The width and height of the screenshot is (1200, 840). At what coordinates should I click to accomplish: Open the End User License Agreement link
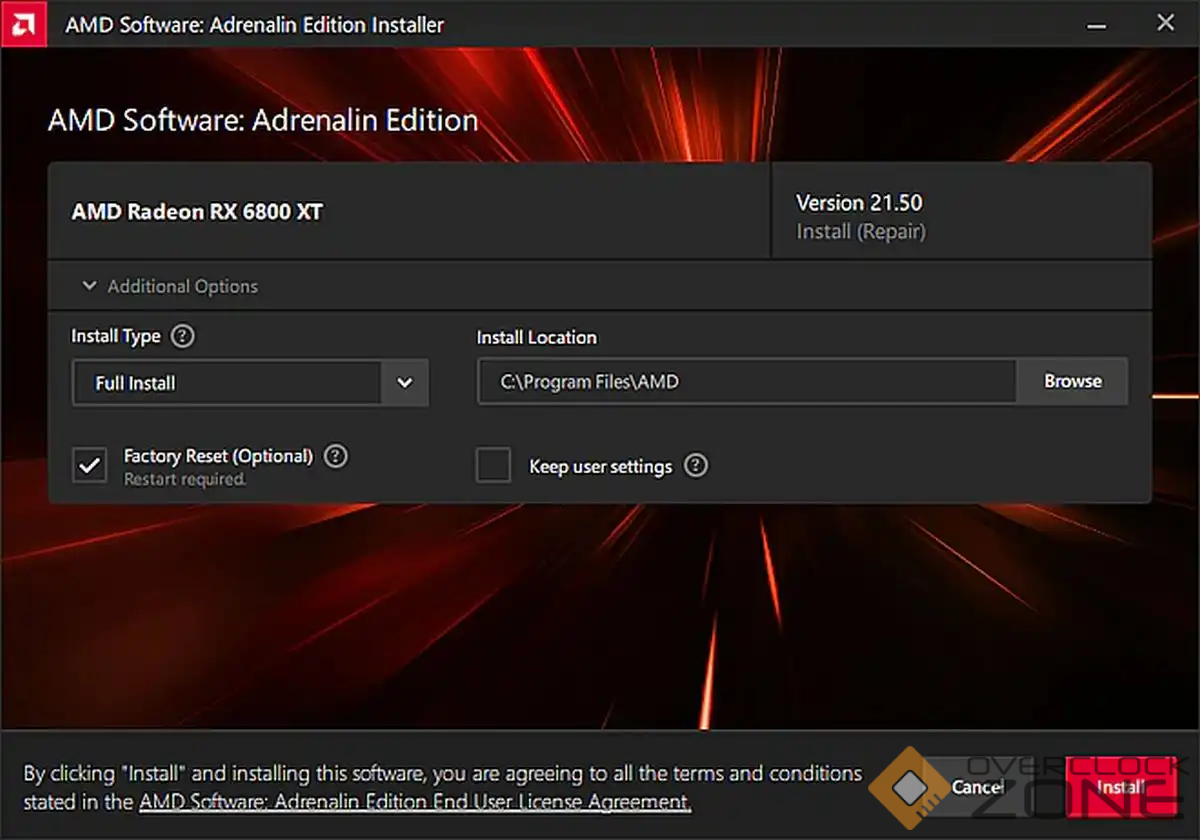point(414,801)
